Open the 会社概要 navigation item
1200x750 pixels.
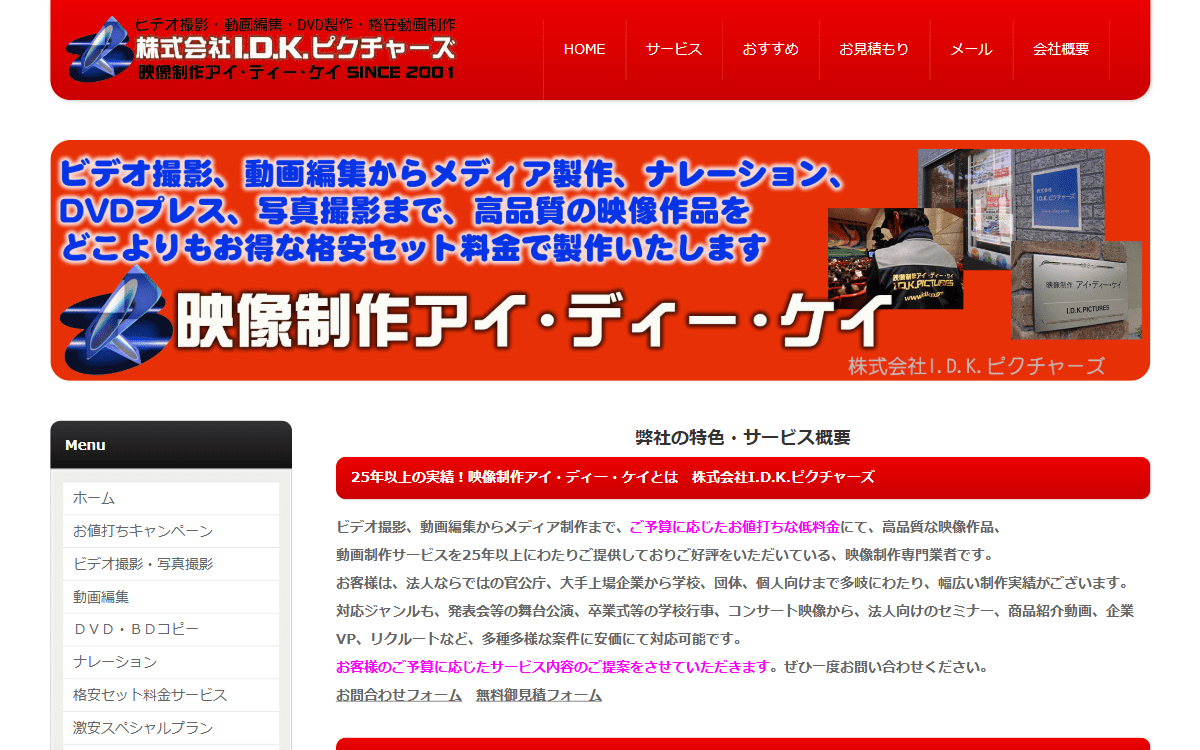(x=1061, y=49)
